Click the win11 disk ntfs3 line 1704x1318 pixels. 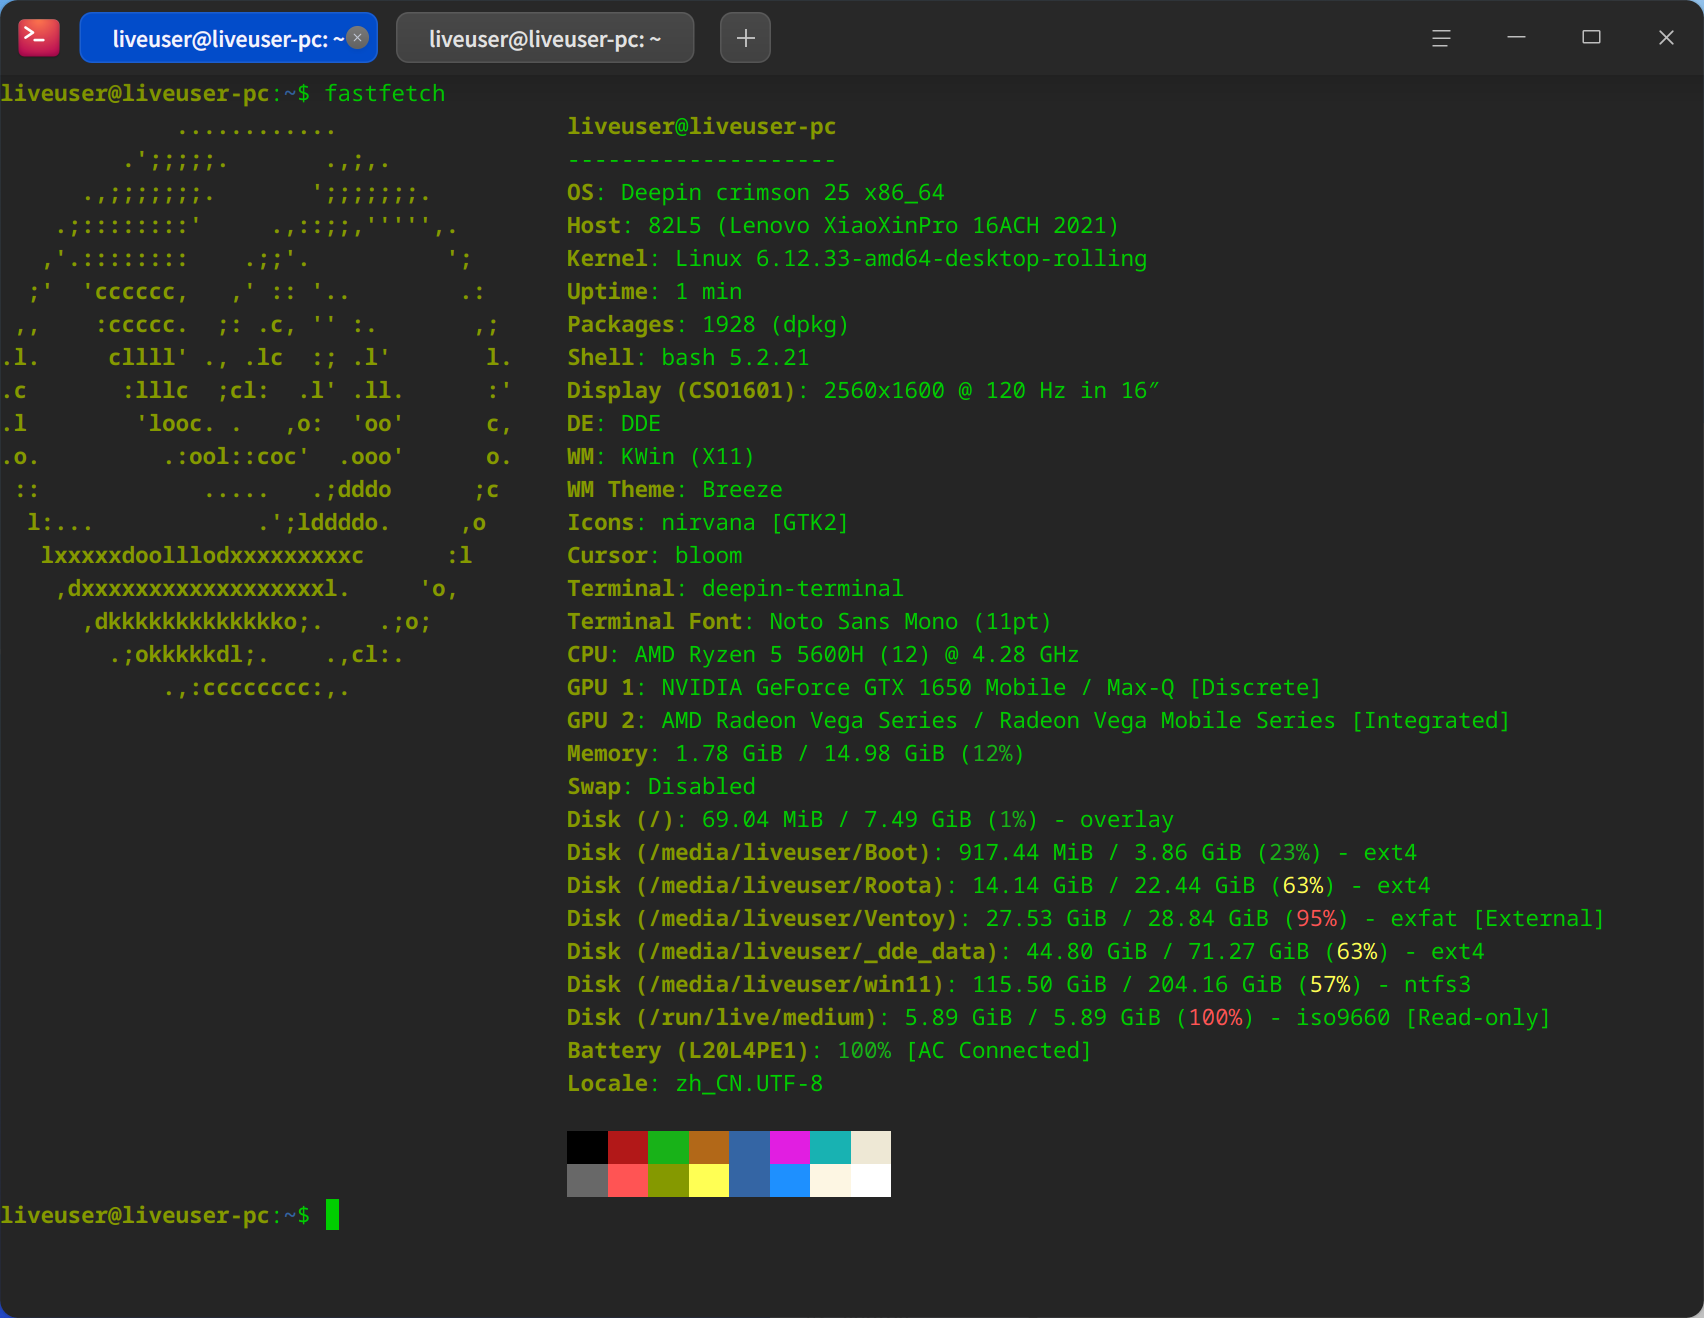coord(1019,984)
